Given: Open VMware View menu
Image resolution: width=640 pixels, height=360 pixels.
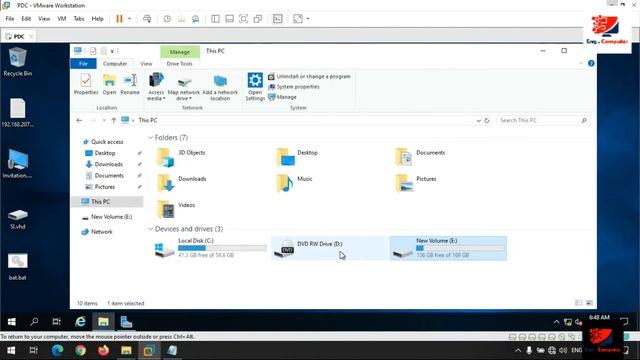Looking at the screenshot, I should [44, 19].
